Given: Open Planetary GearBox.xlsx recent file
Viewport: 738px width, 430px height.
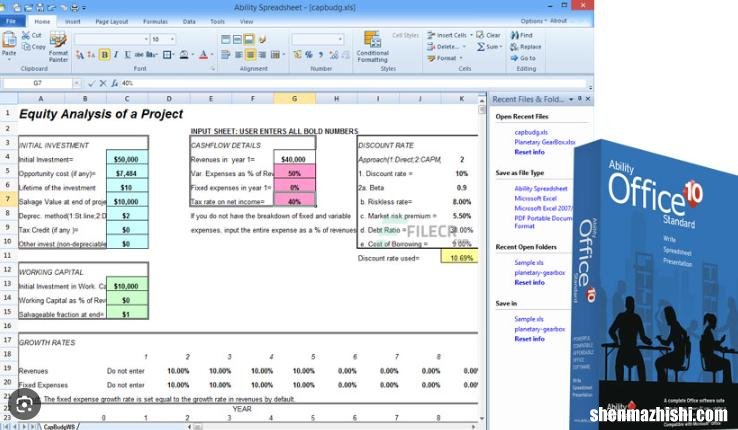Looking at the screenshot, I should click(545, 142).
